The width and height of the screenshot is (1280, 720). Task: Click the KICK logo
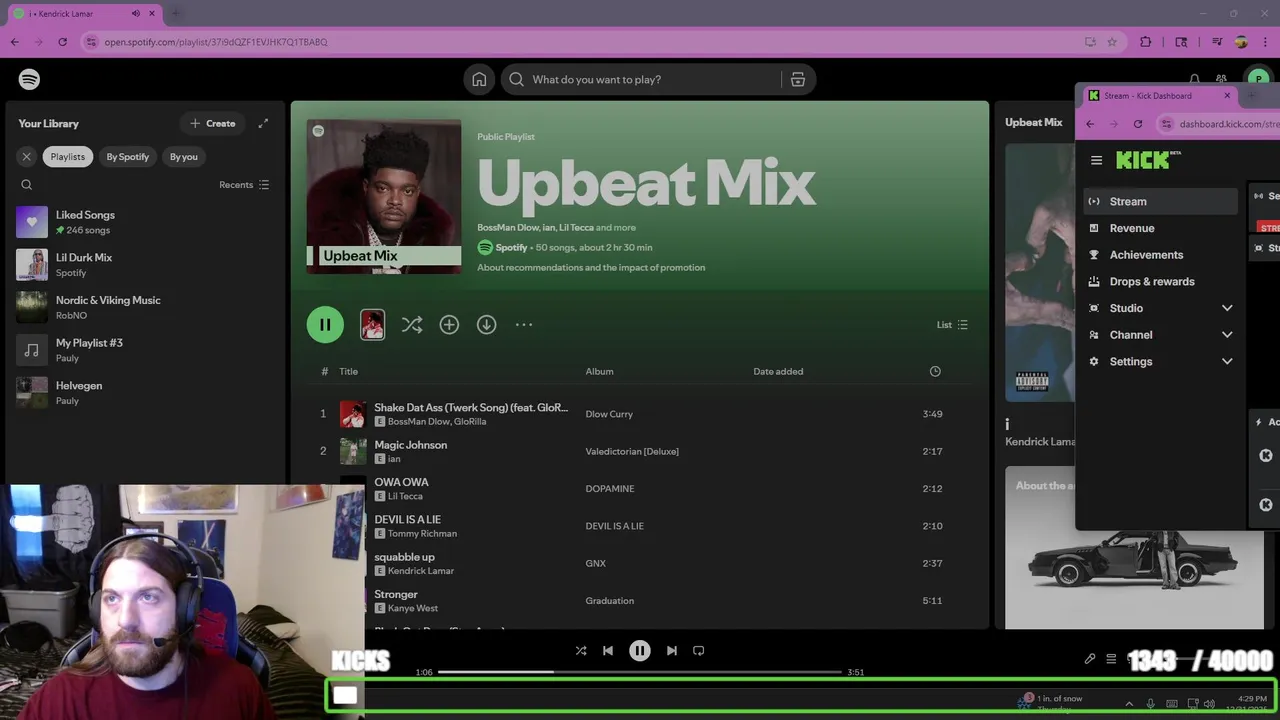tap(1148, 160)
